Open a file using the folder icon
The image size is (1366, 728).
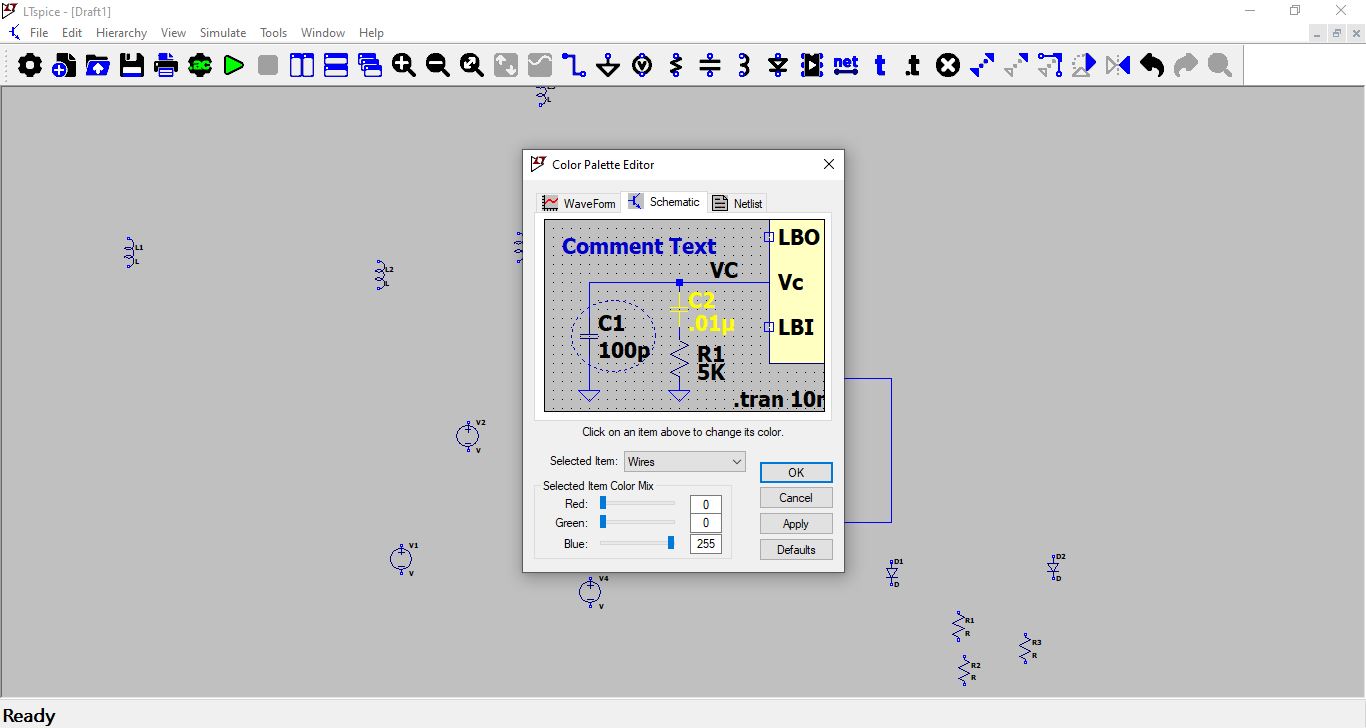(98, 66)
